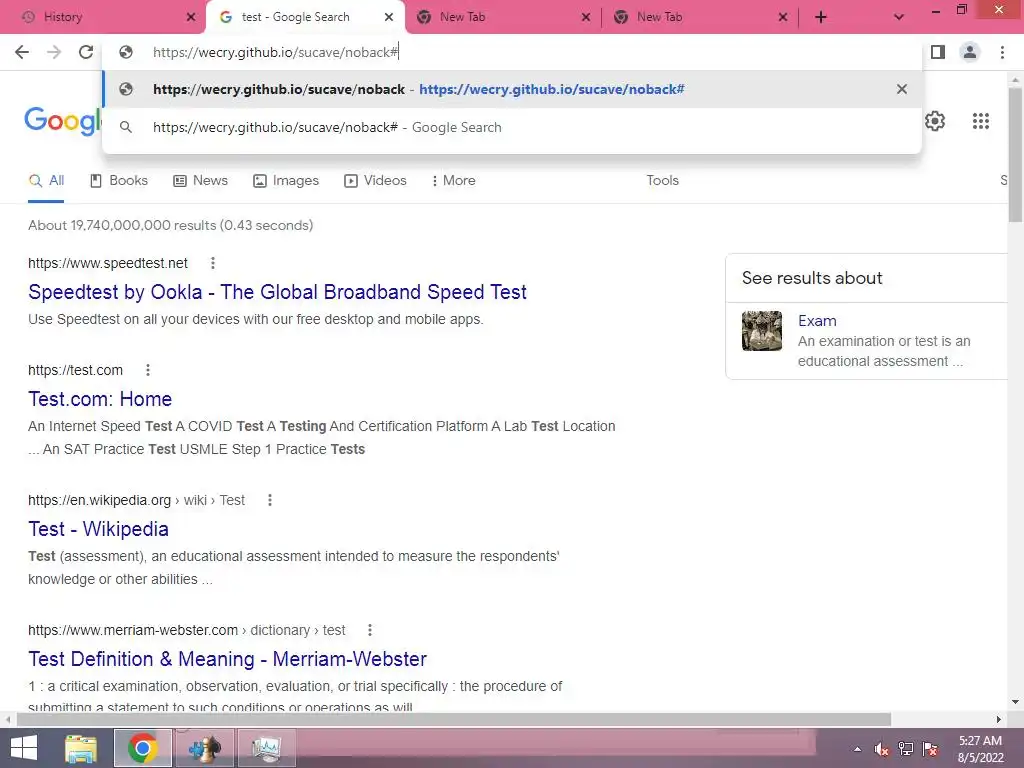Click the forward navigation arrow

coord(54,52)
